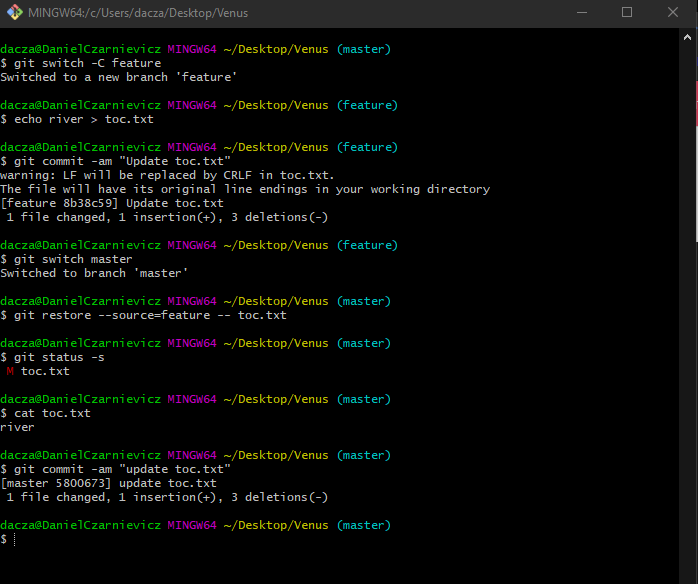Maximize the MINGW64 terminal window
This screenshot has height=584, width=698.
tap(627, 13)
